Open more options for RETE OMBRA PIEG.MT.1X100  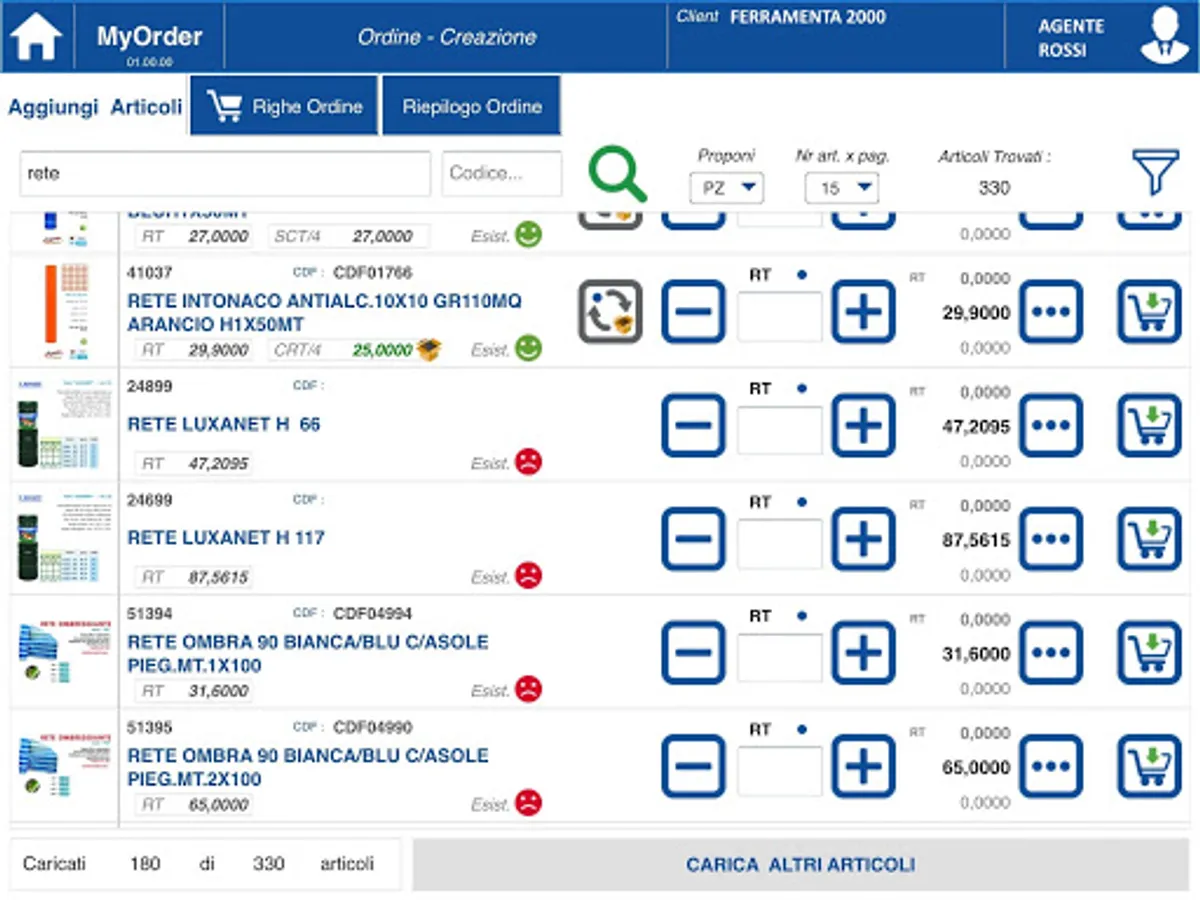(1051, 653)
